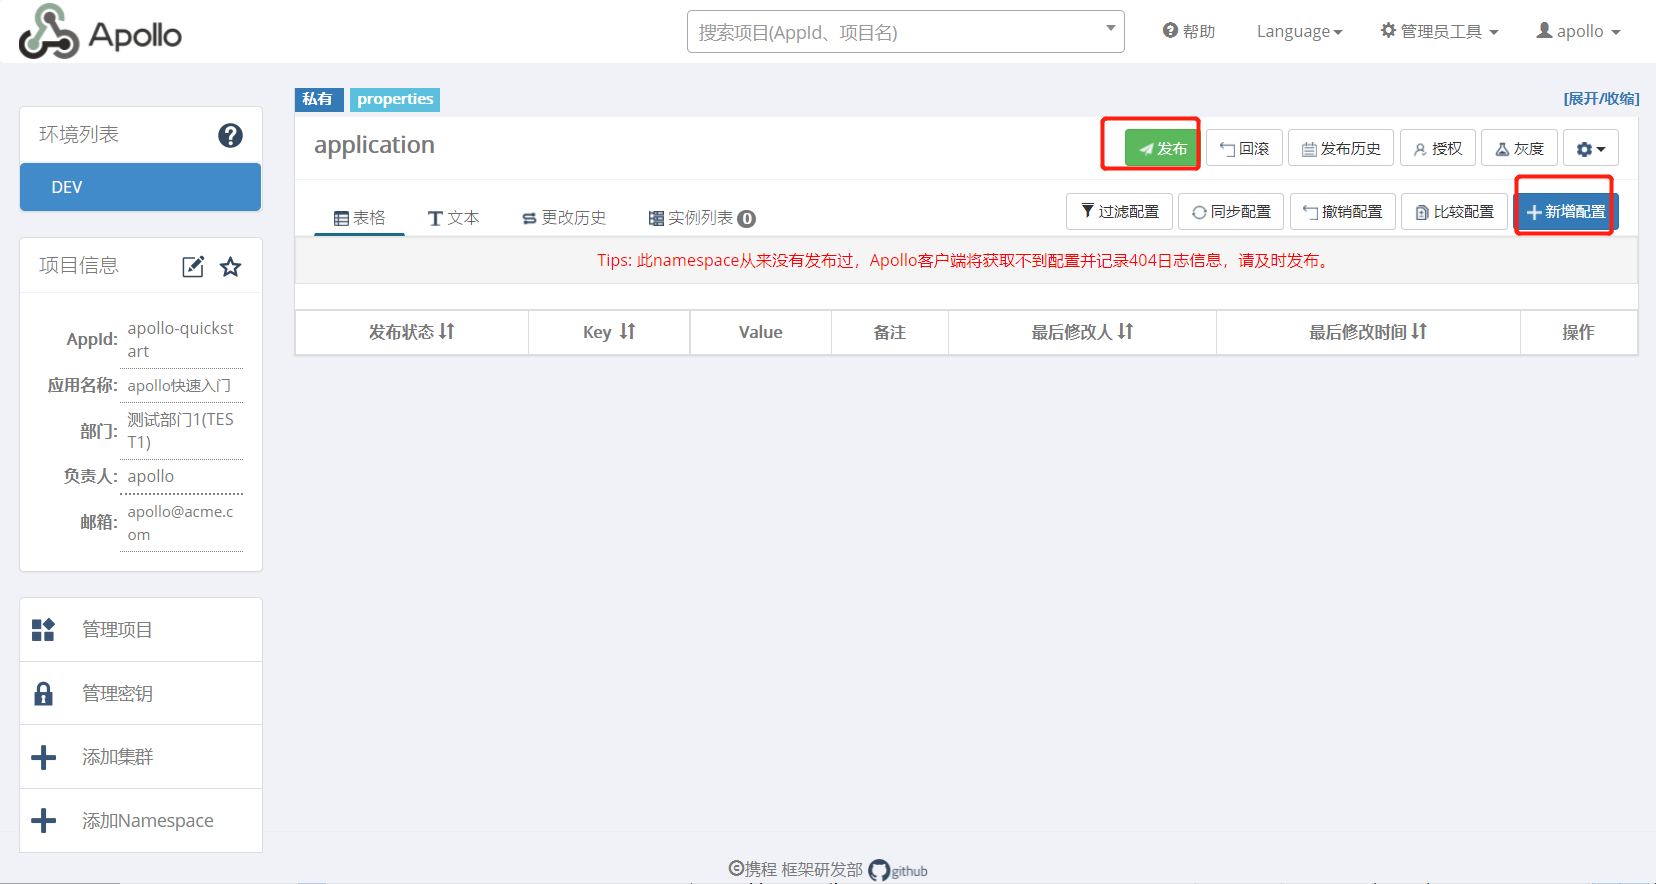Image resolution: width=1656 pixels, height=884 pixels.
Task: Click email value apollo@acme.com
Action: click(181, 522)
